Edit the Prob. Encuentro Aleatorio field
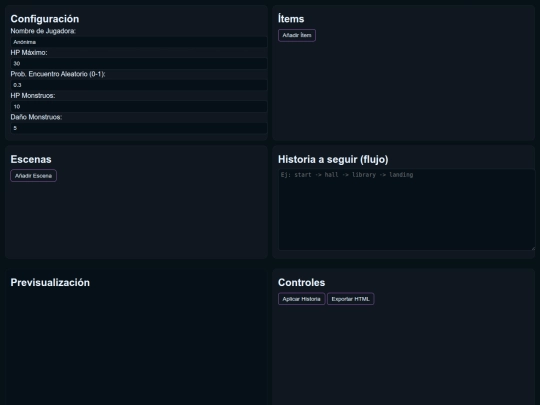The width and height of the screenshot is (540, 405). (139, 85)
